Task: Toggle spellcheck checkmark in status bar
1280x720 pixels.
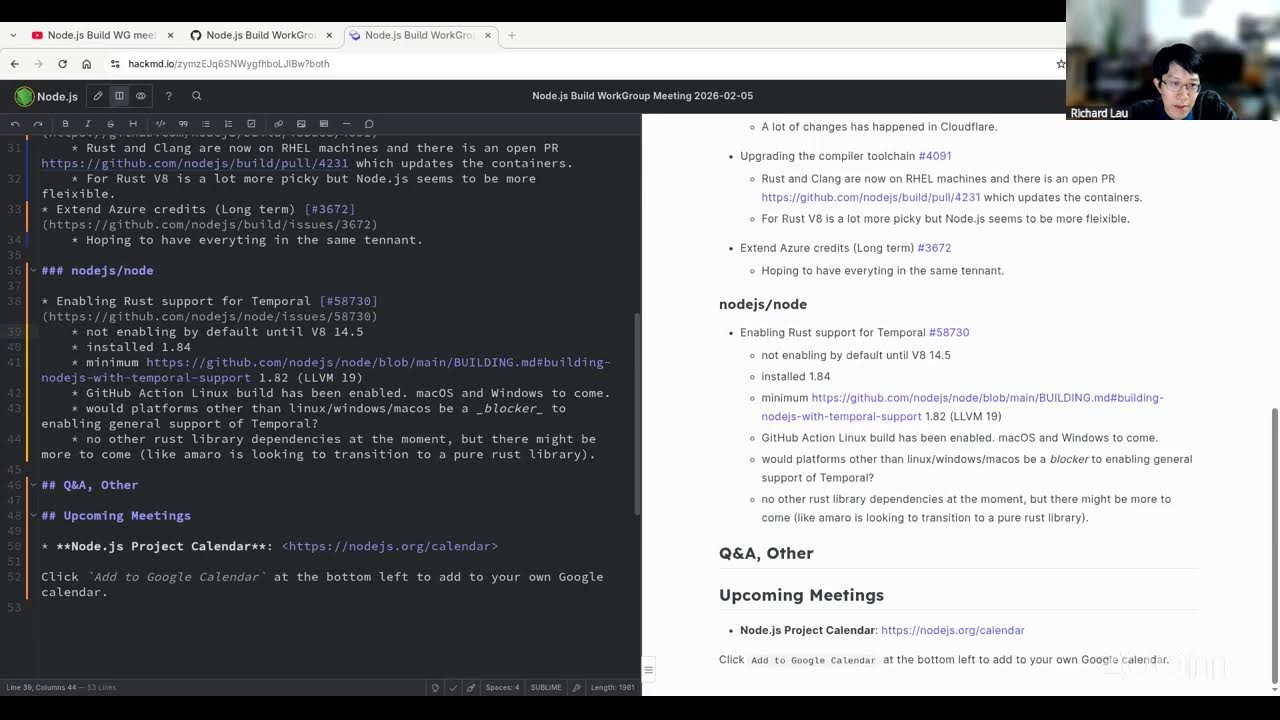Action: pyautogui.click(x=453, y=688)
